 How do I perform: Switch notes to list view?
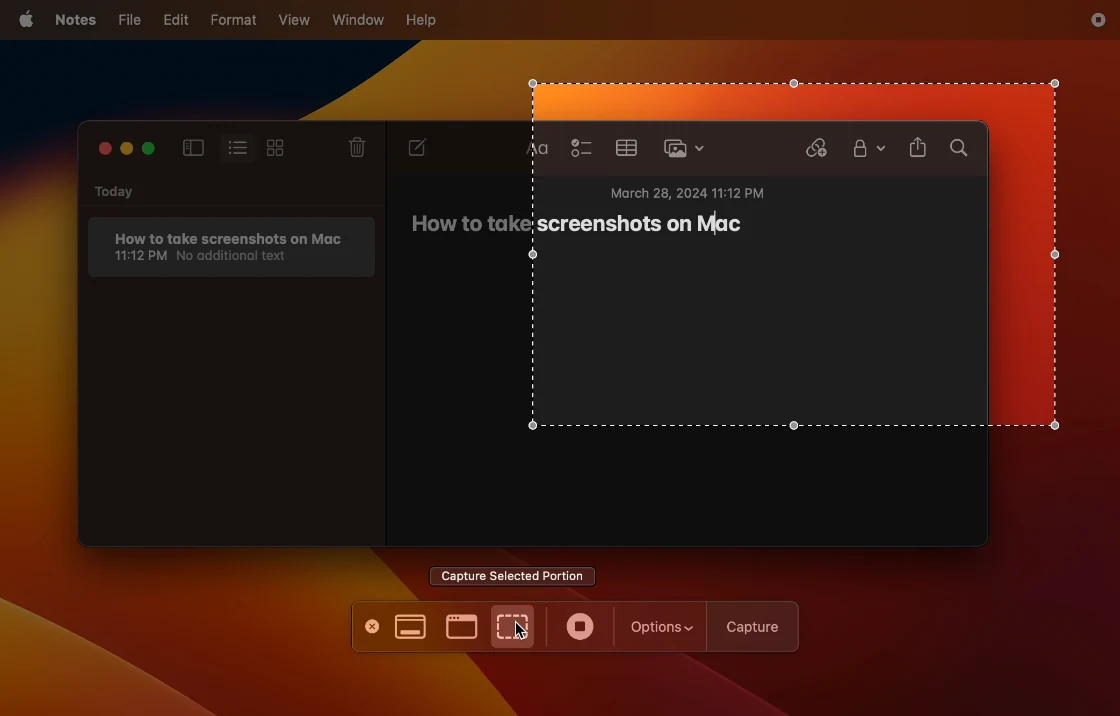pyautogui.click(x=238, y=148)
